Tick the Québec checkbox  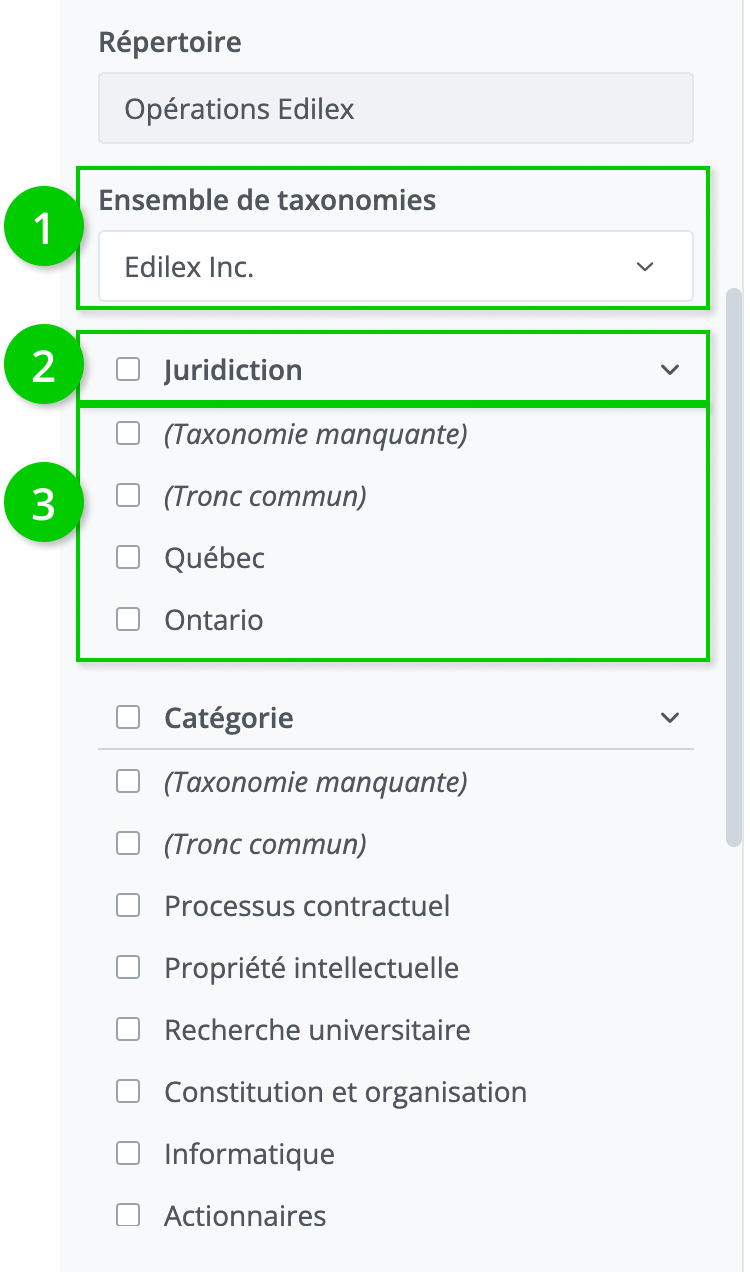pyautogui.click(x=128, y=557)
